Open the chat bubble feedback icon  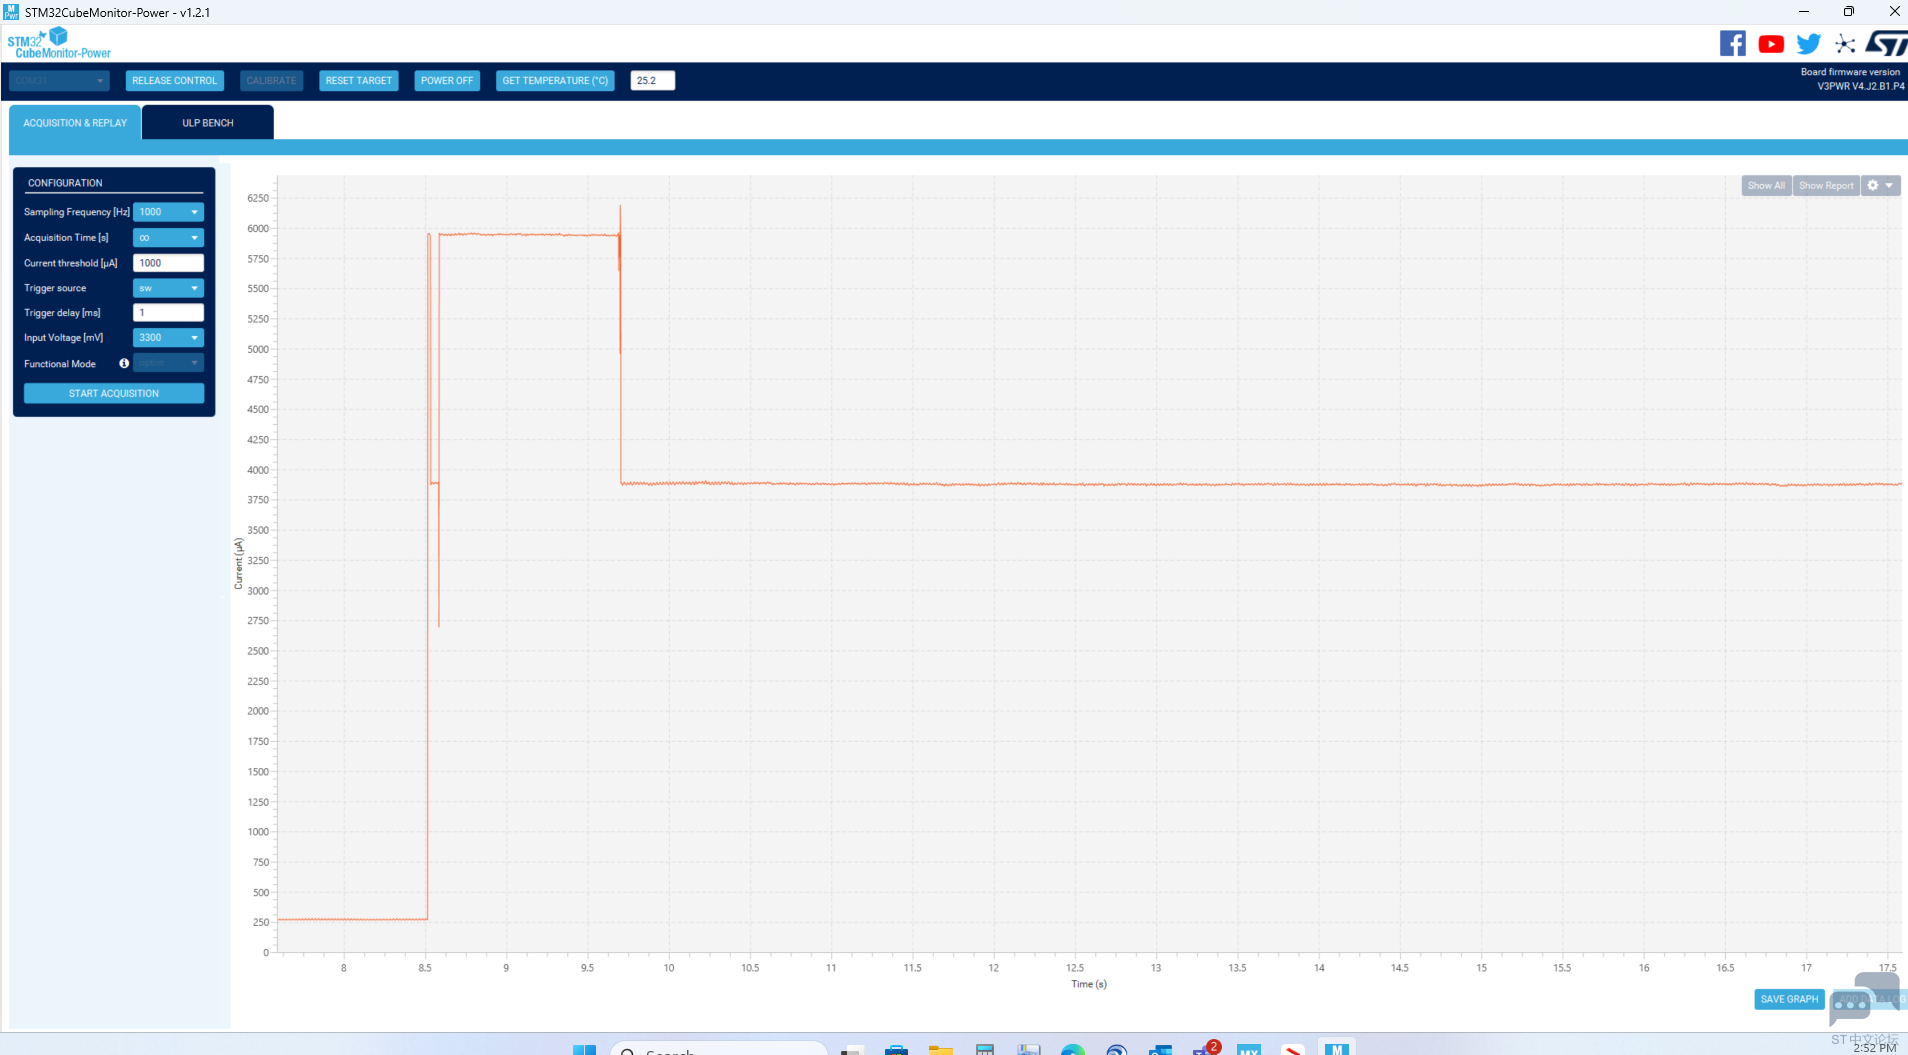[1863, 998]
